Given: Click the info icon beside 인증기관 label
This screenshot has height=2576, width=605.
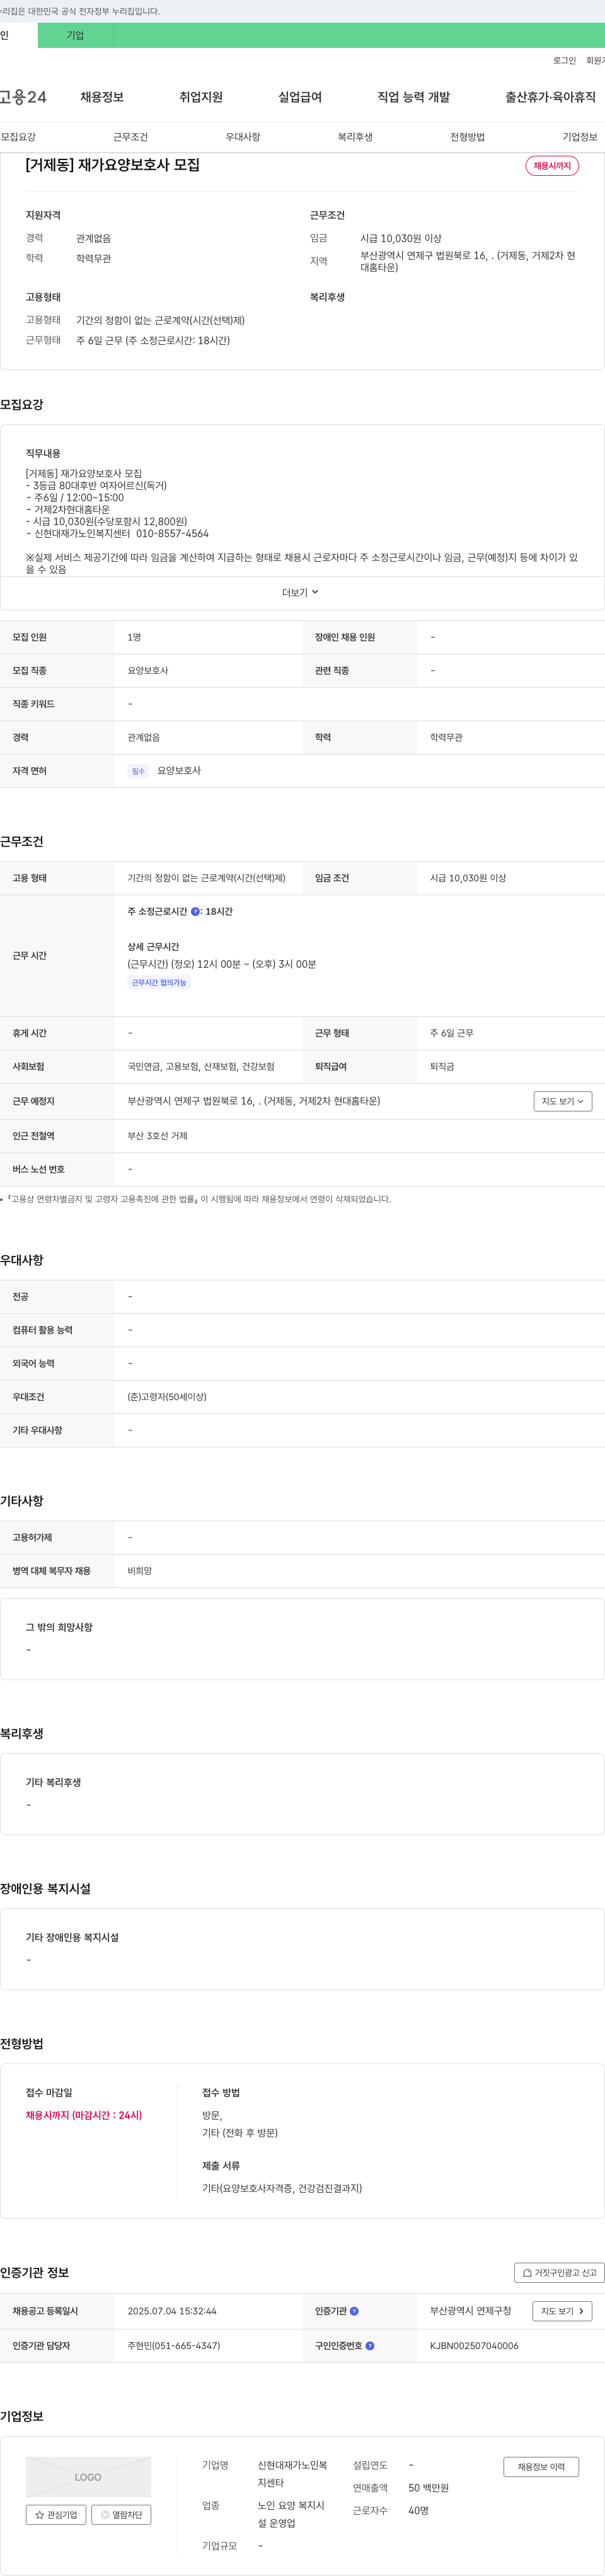Looking at the screenshot, I should [354, 2311].
